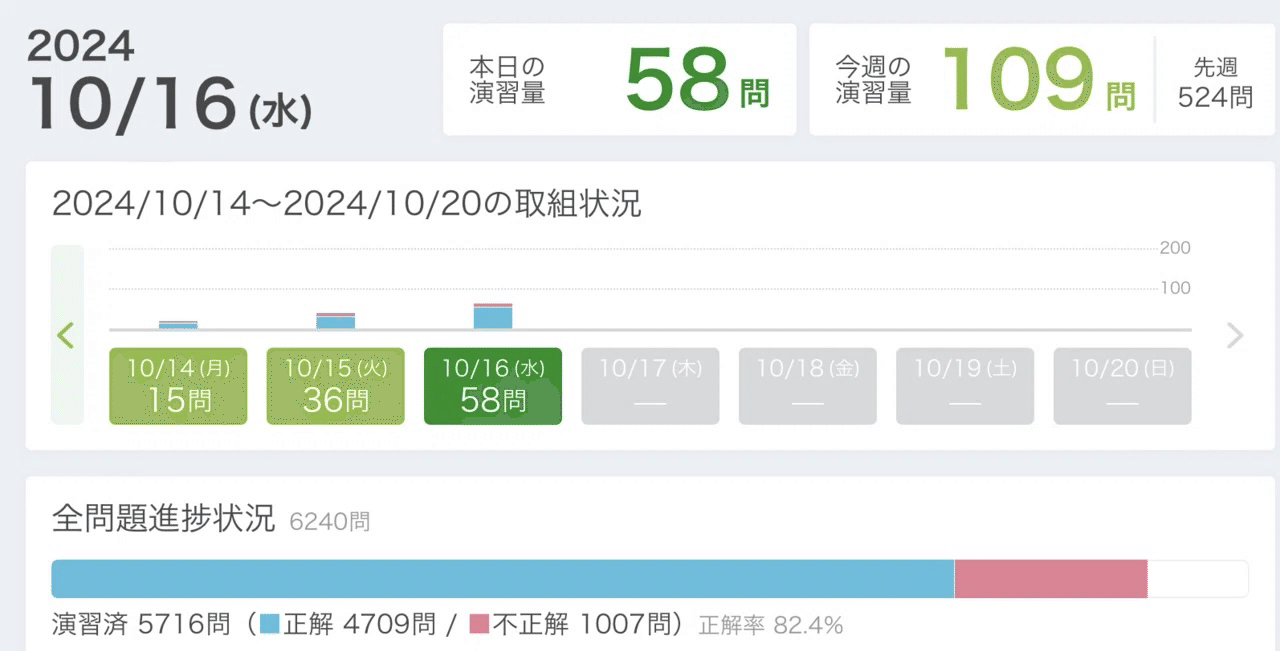Select the 10/15 (火) 36問 day card

coord(335,386)
